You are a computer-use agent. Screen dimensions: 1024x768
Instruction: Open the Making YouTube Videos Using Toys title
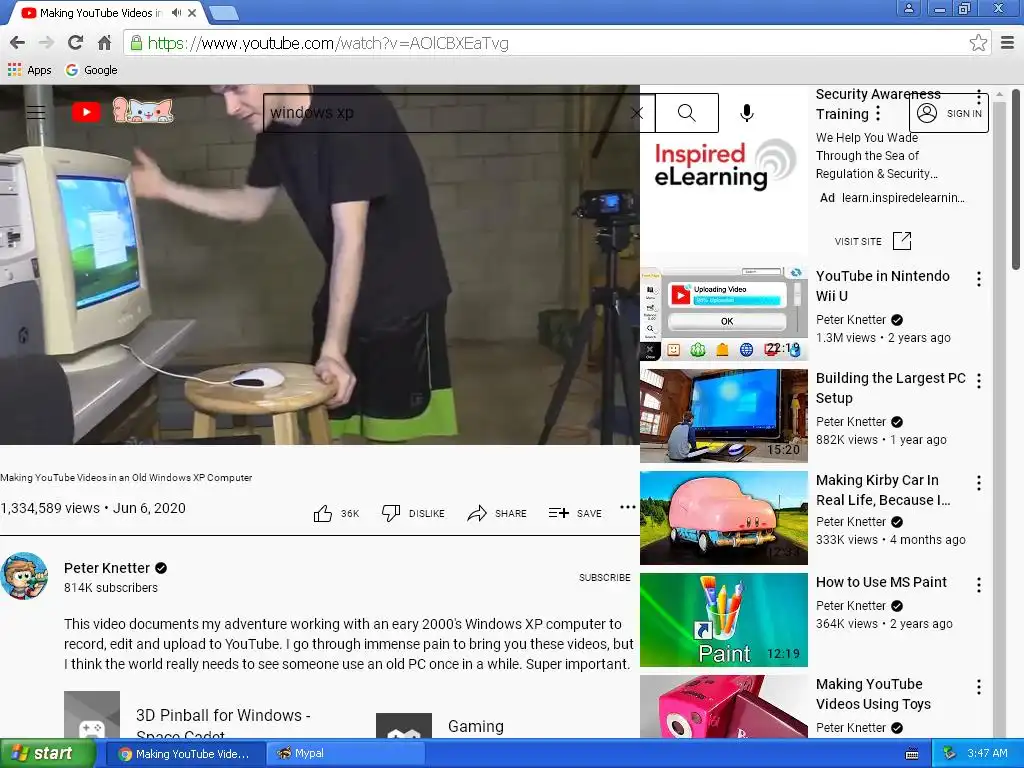(873, 694)
